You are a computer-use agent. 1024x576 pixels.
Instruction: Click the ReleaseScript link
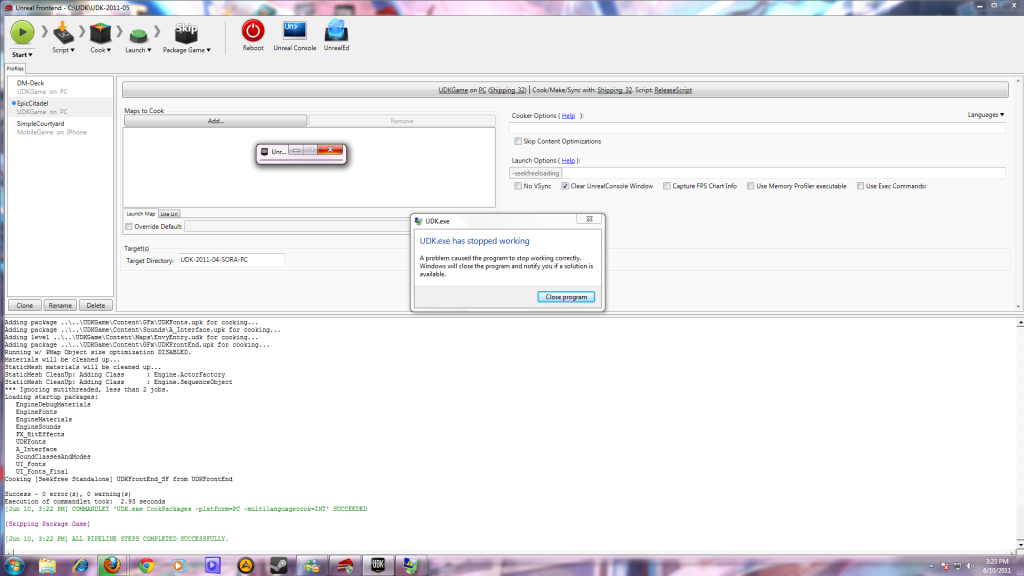tap(673, 90)
